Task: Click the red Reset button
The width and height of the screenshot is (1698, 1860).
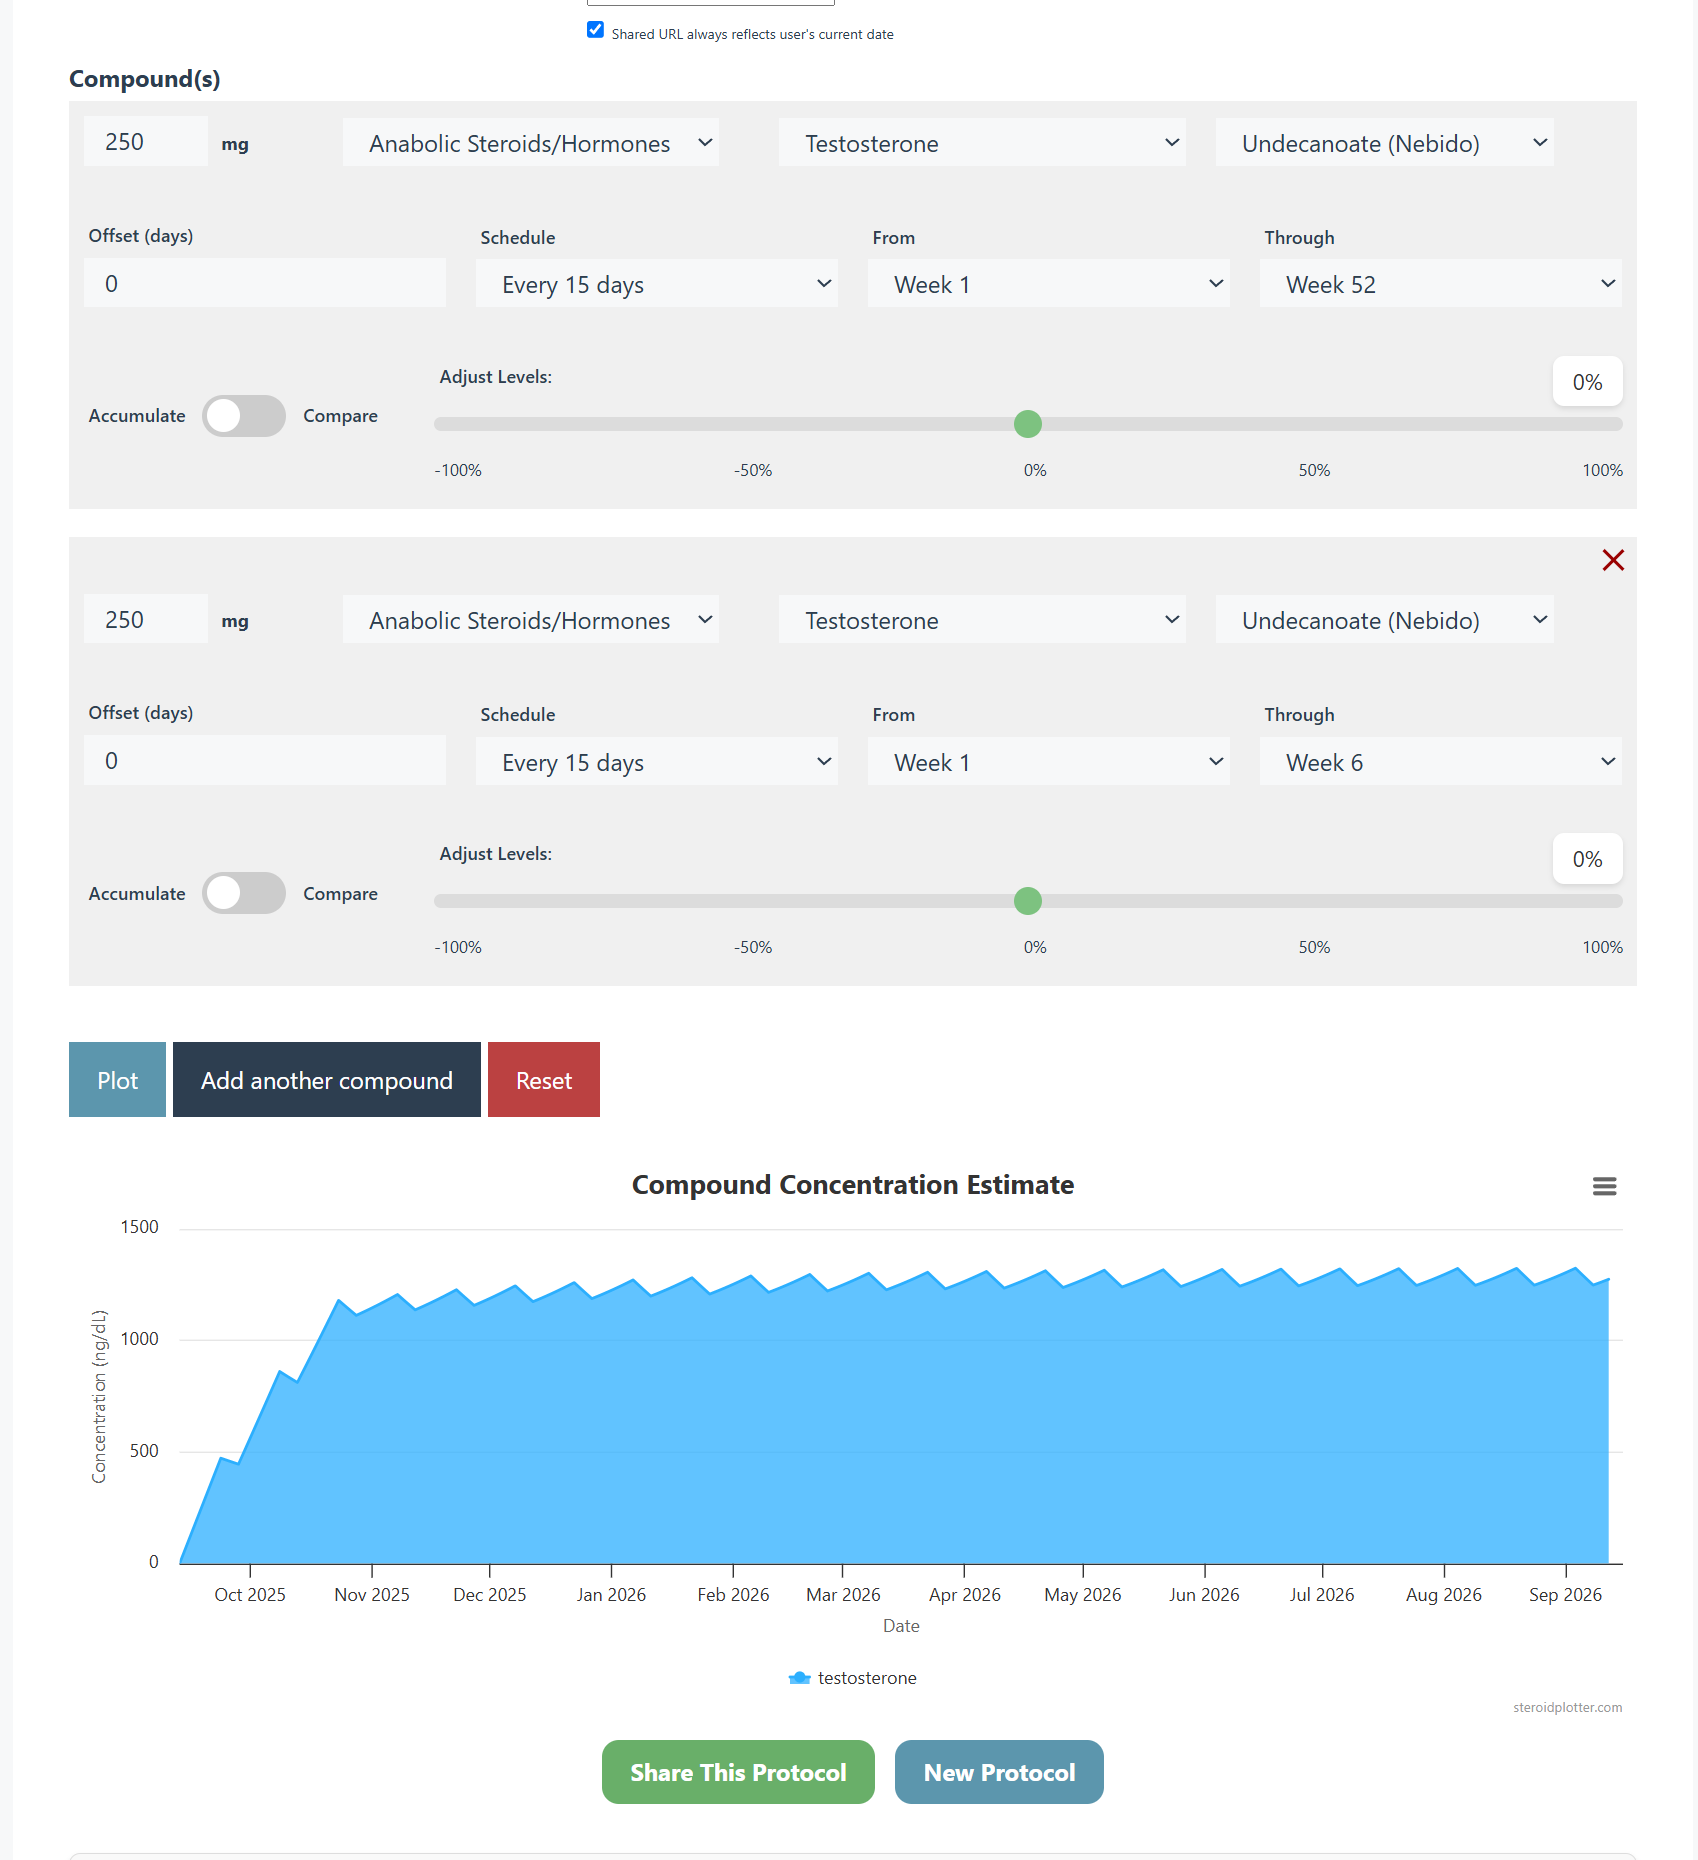Action: (x=544, y=1080)
